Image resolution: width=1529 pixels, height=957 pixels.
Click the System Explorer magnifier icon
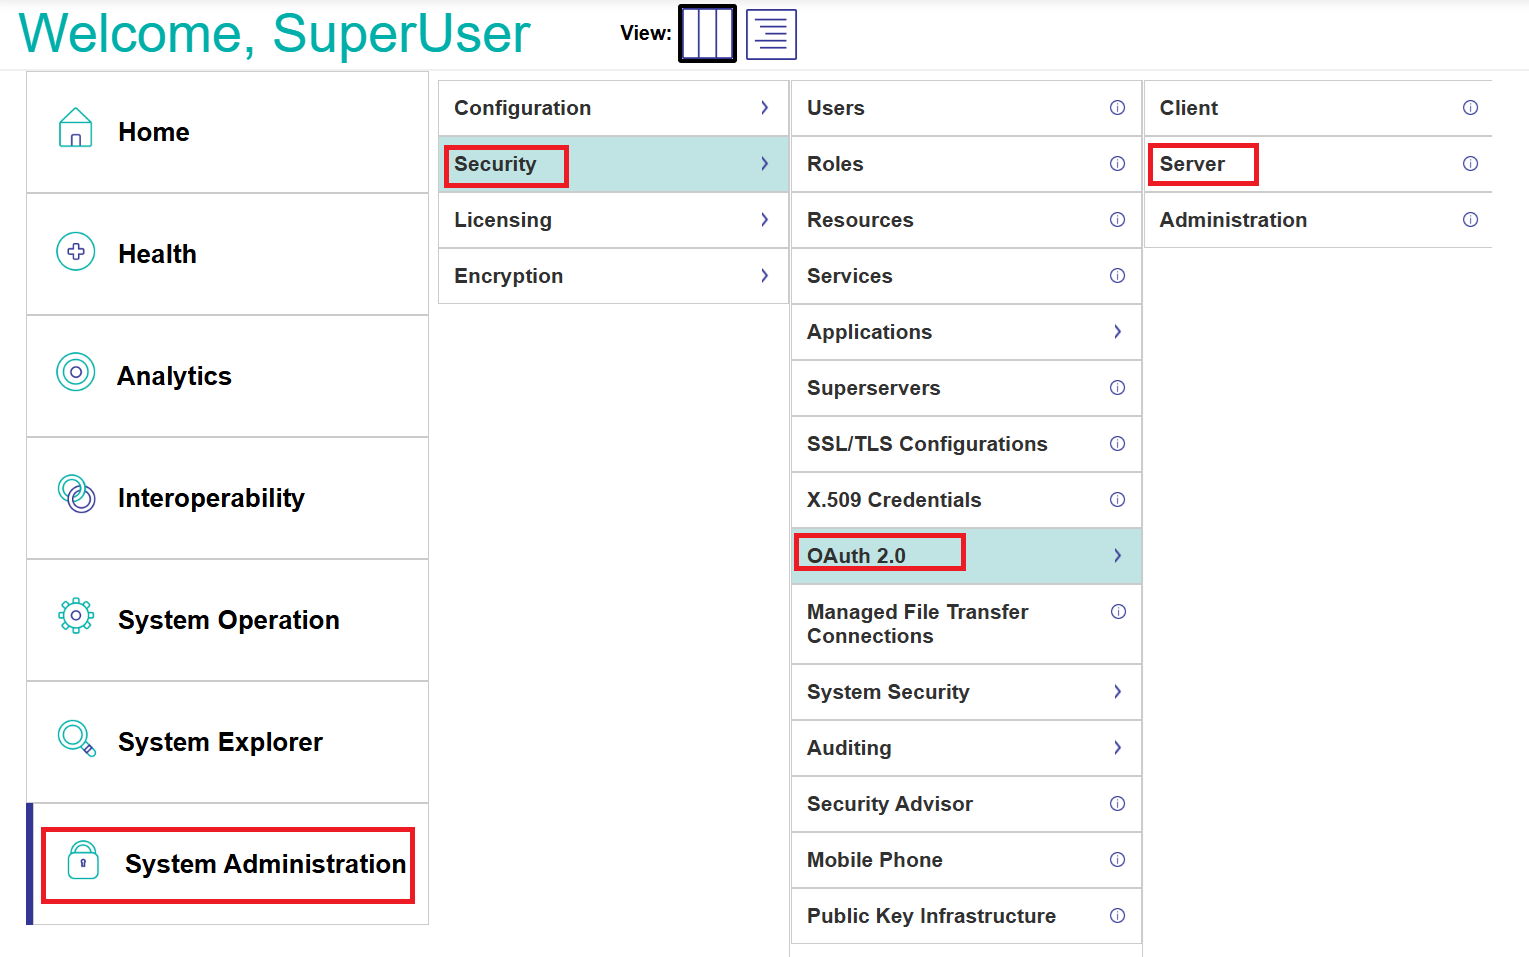click(77, 739)
